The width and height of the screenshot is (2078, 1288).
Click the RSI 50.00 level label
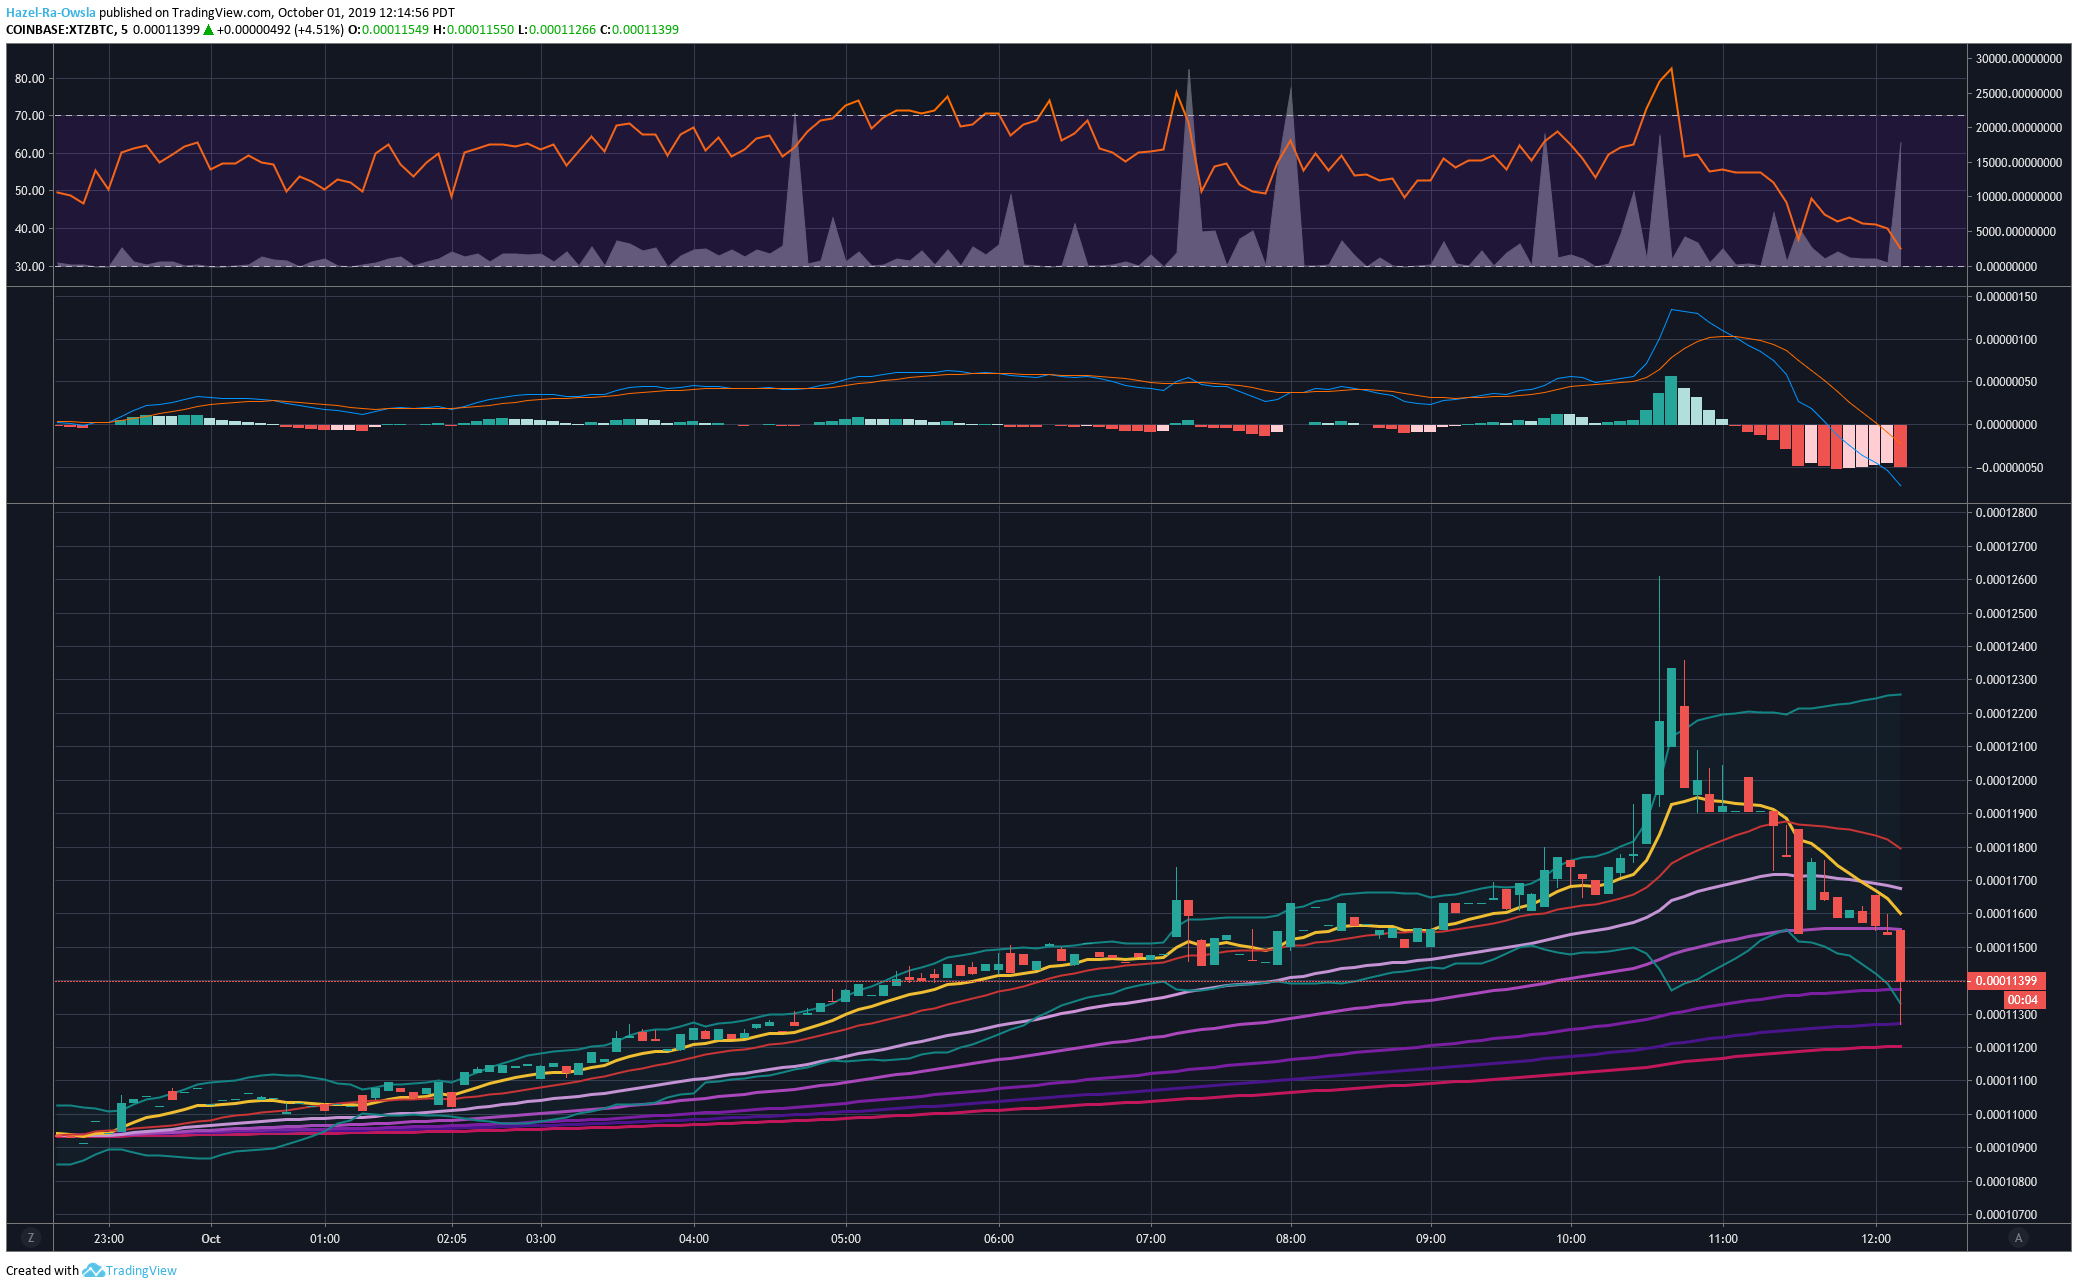[x=30, y=191]
